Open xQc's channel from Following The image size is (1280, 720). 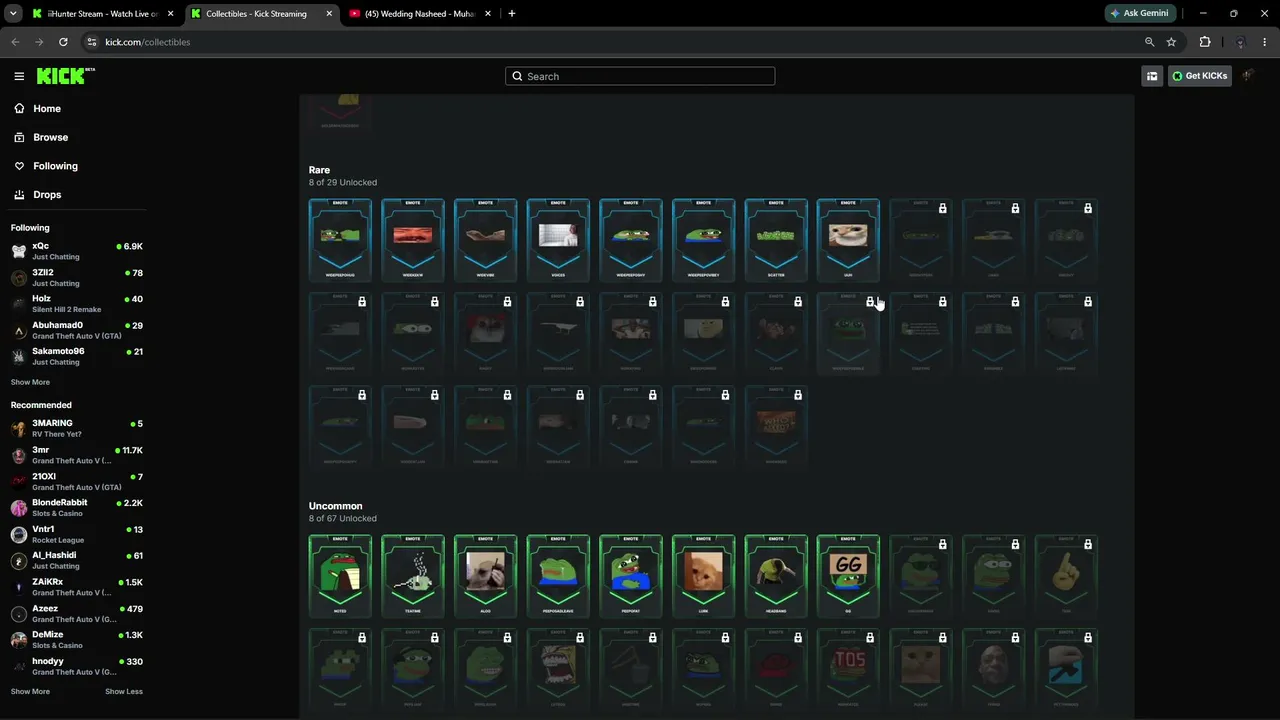coord(78,251)
